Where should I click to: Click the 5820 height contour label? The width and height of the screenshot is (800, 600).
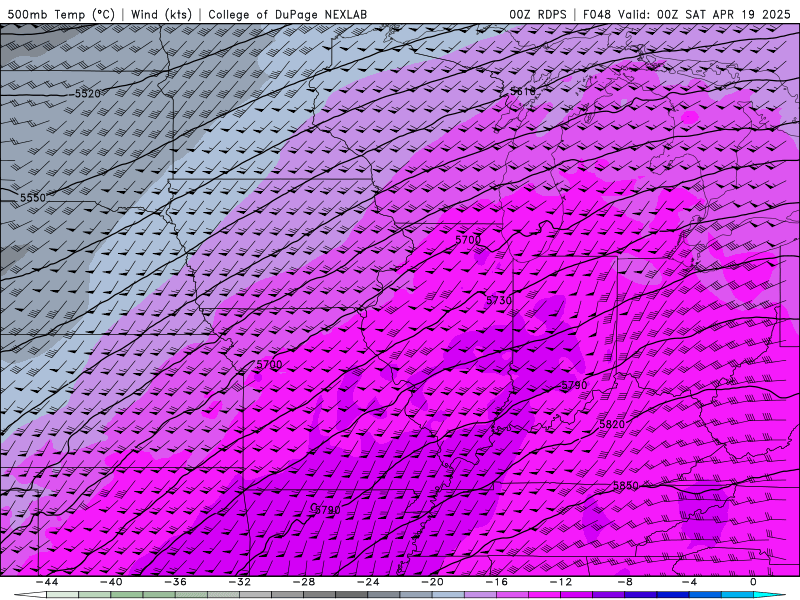612,424
